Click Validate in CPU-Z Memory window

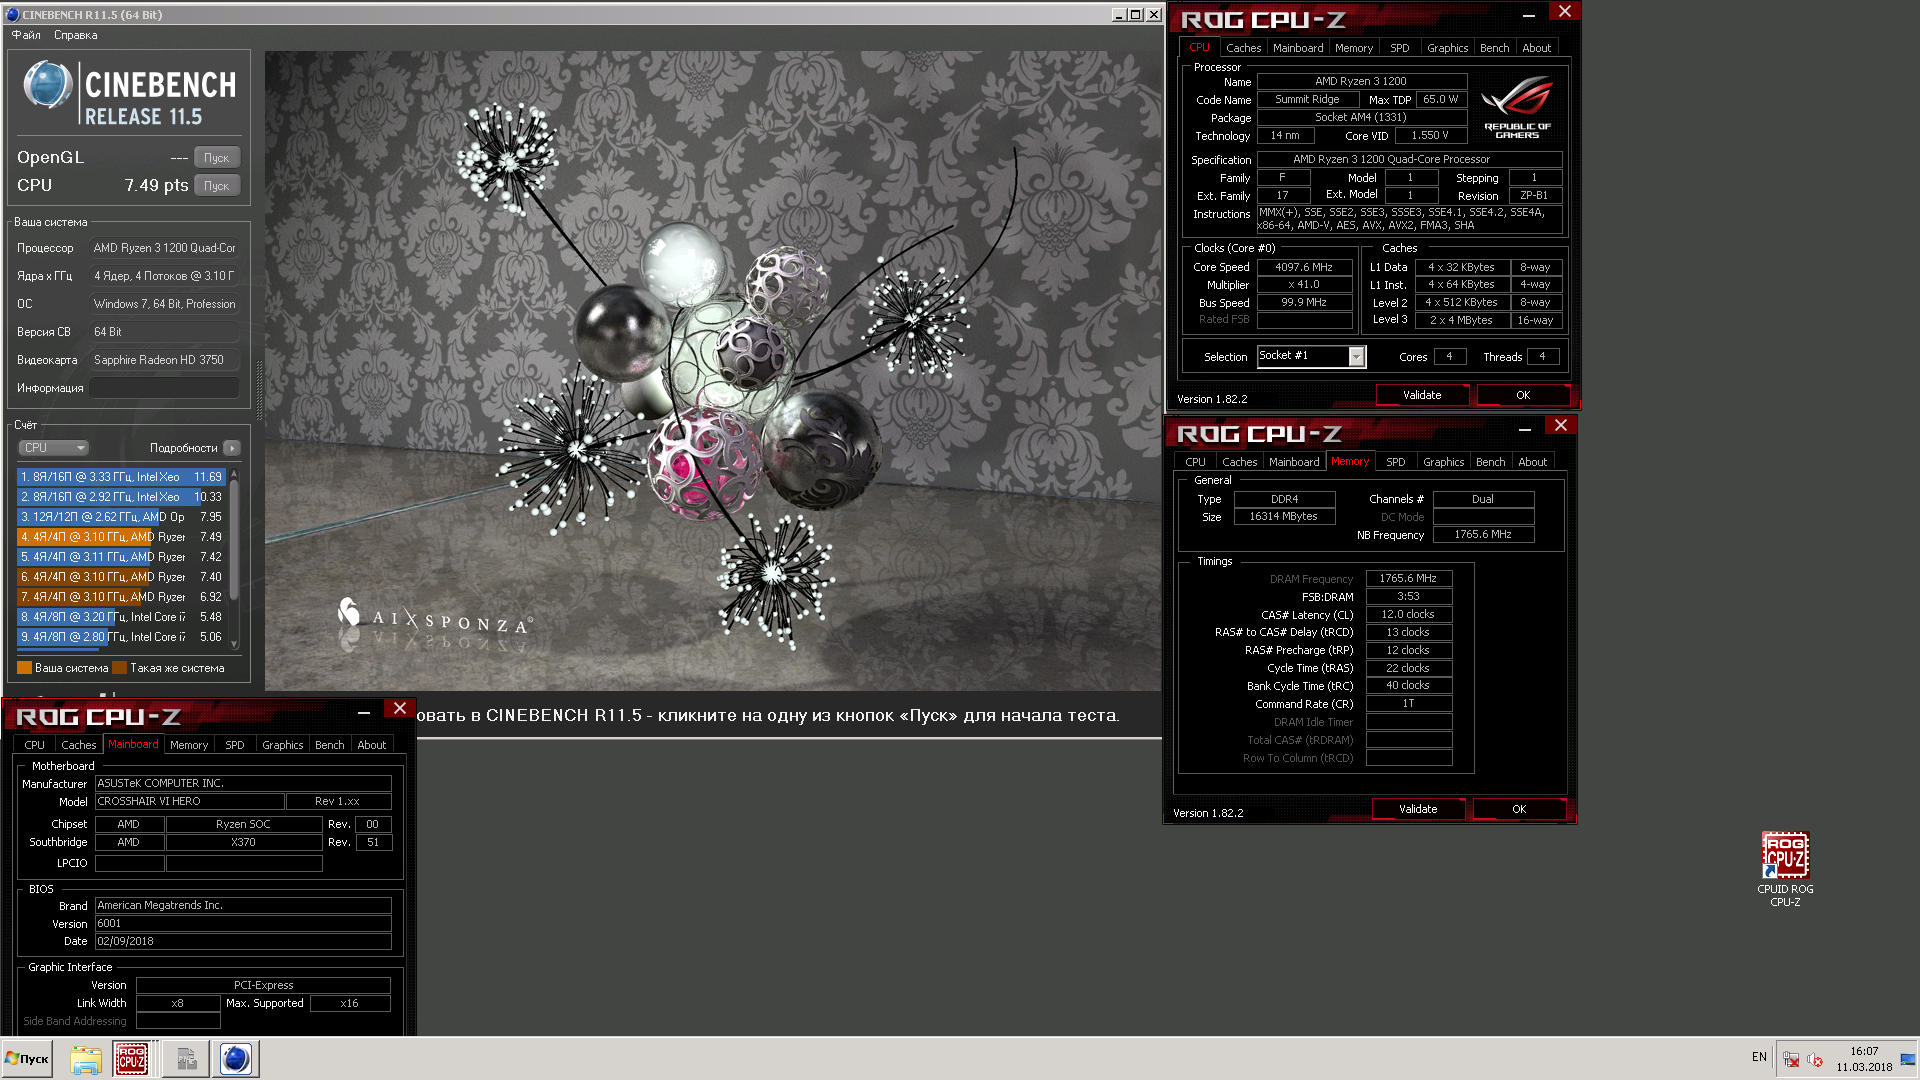[x=1418, y=809]
